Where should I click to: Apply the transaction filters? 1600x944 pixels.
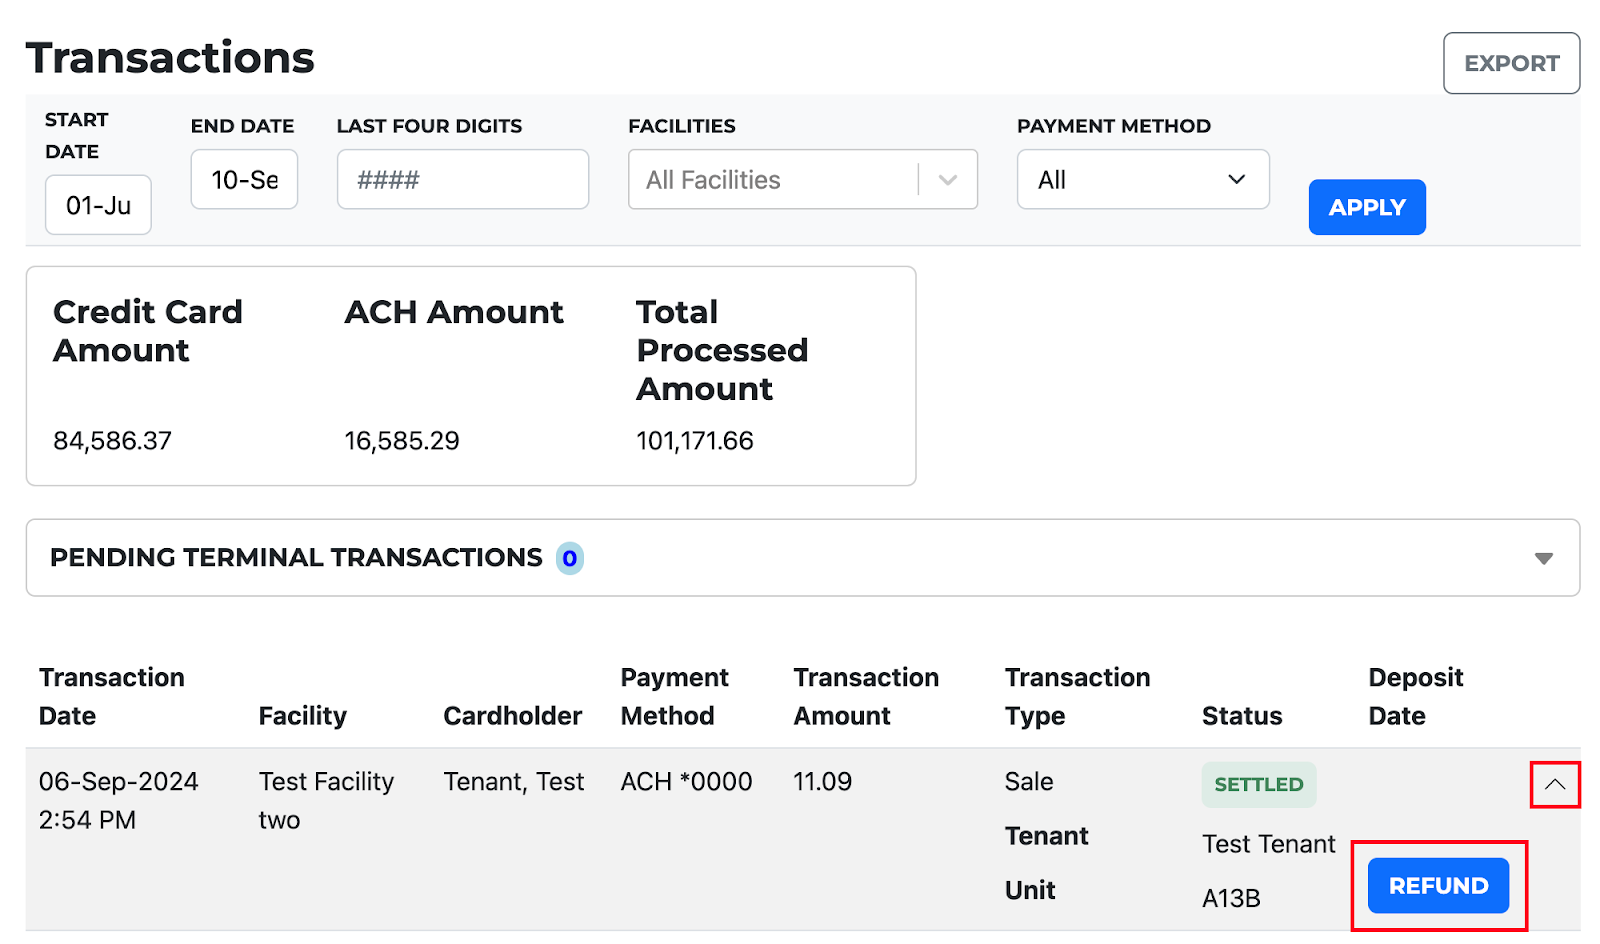coord(1367,207)
